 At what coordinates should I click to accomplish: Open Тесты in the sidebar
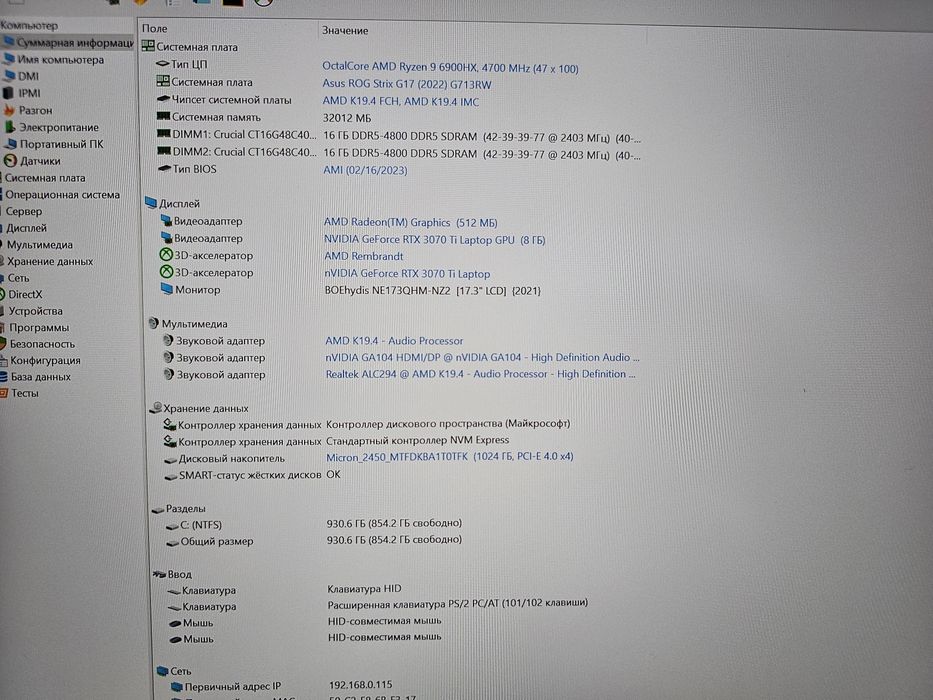pyautogui.click(x=25, y=393)
